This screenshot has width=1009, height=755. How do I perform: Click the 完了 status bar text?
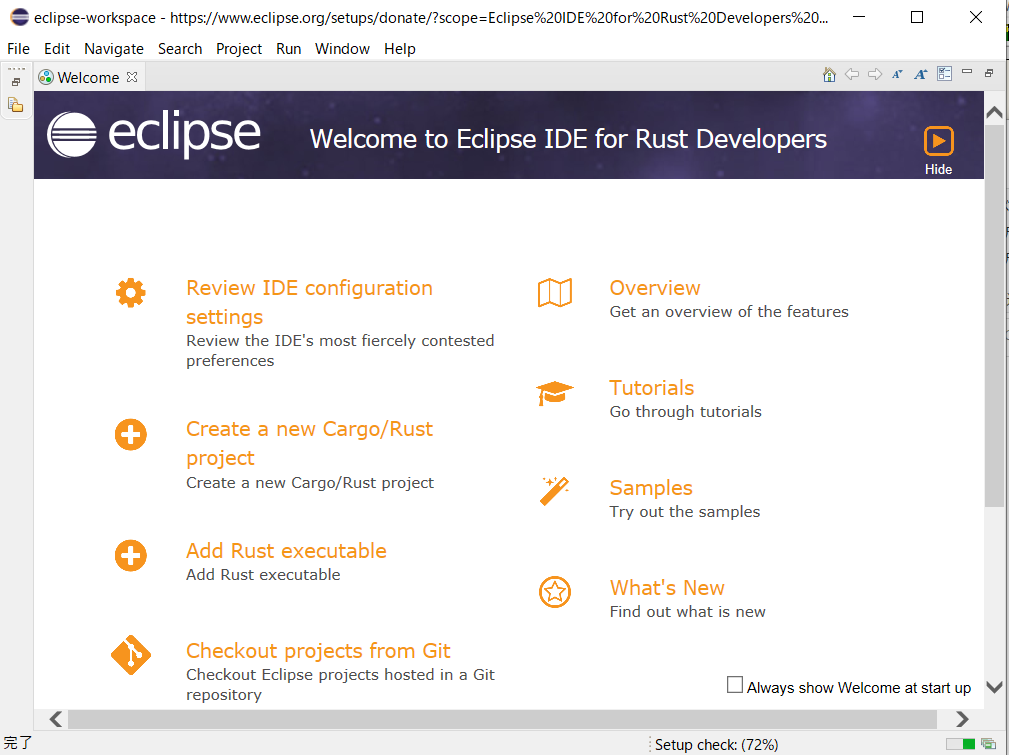point(17,742)
